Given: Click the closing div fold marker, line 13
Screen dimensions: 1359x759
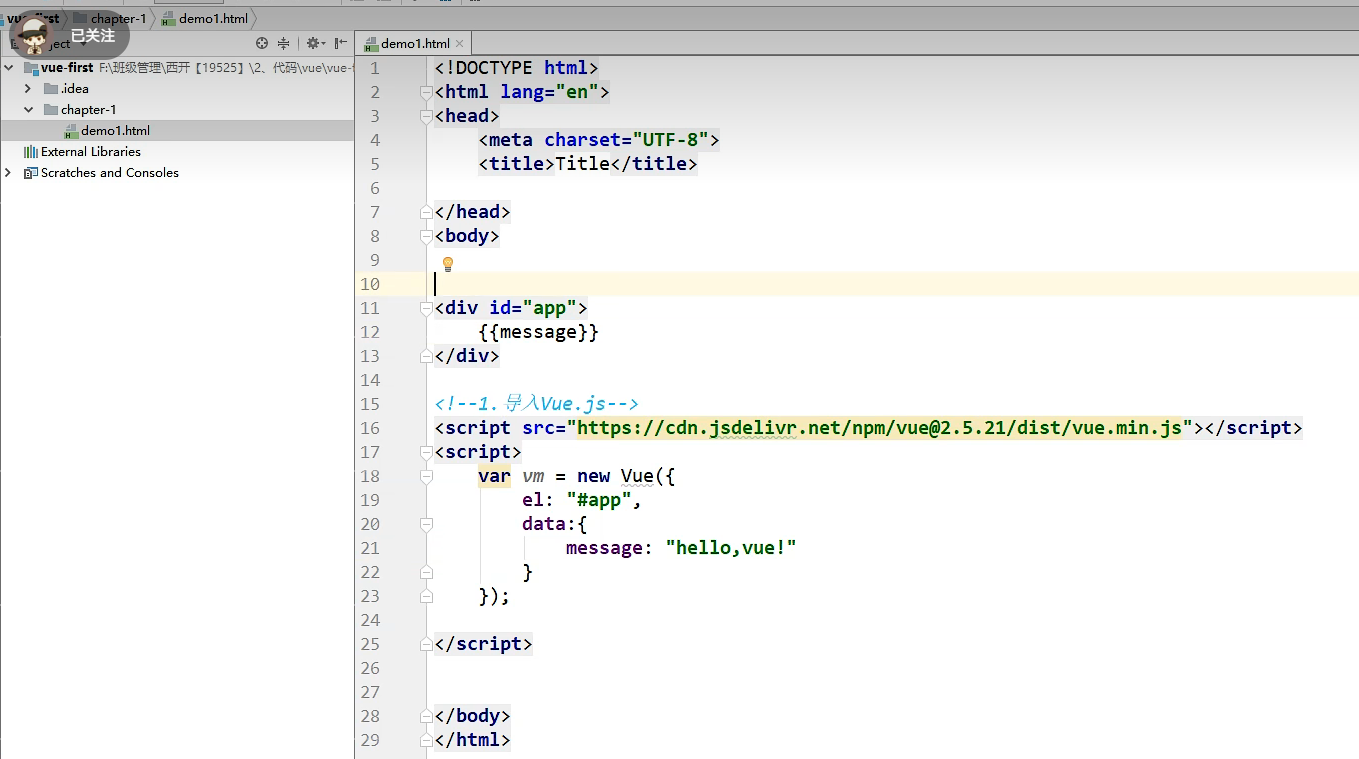Looking at the screenshot, I should pos(426,356).
